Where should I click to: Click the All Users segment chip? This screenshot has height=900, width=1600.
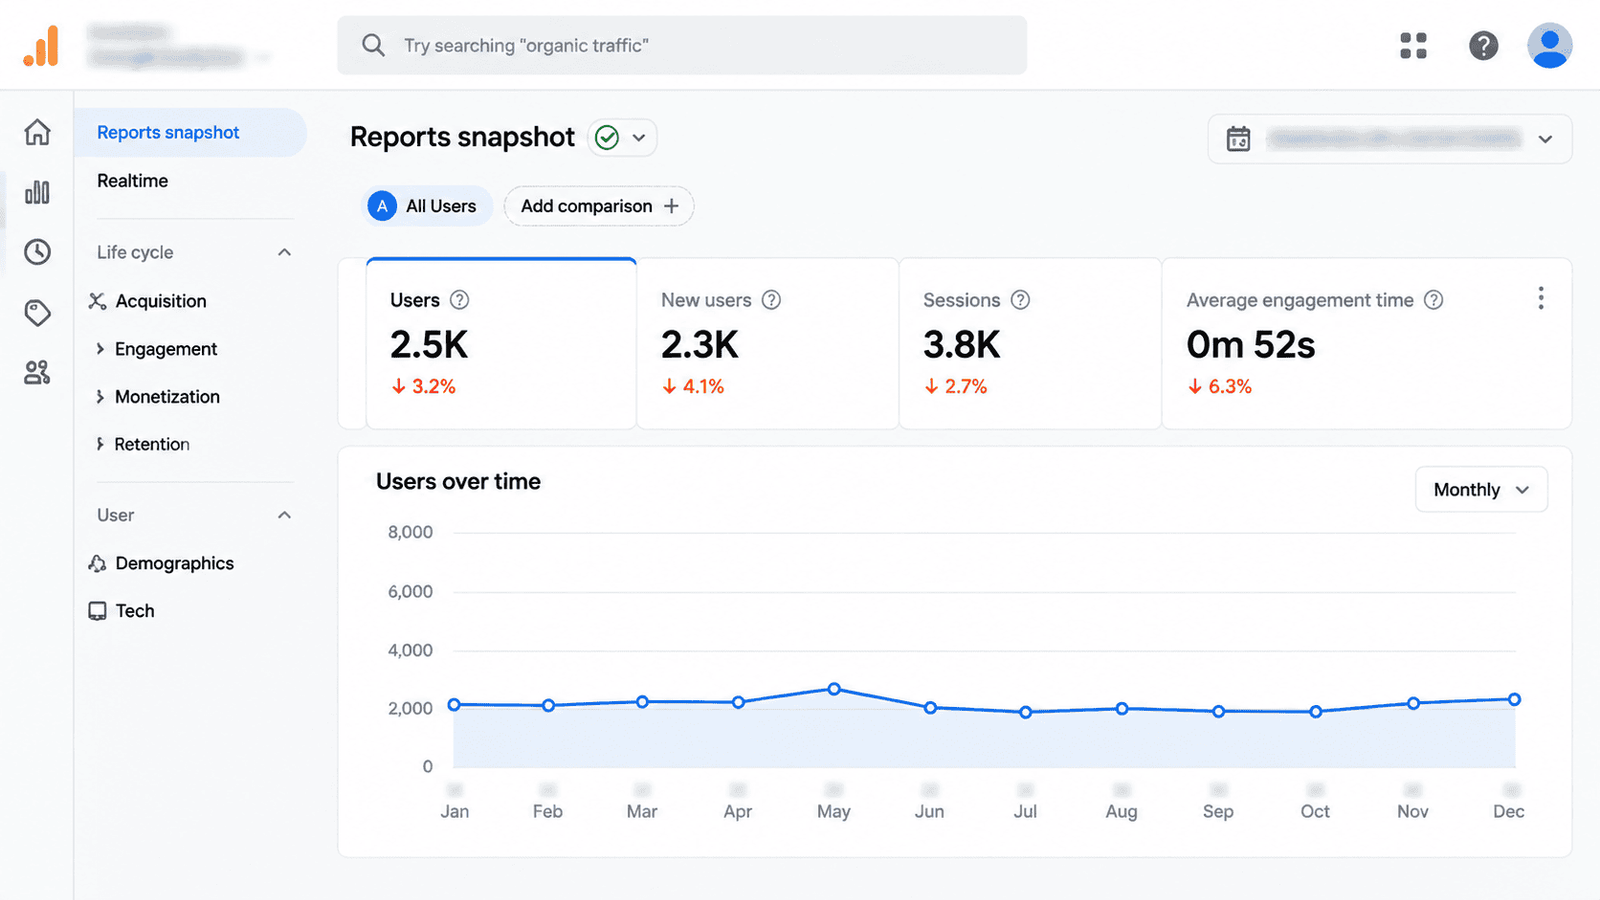point(427,206)
